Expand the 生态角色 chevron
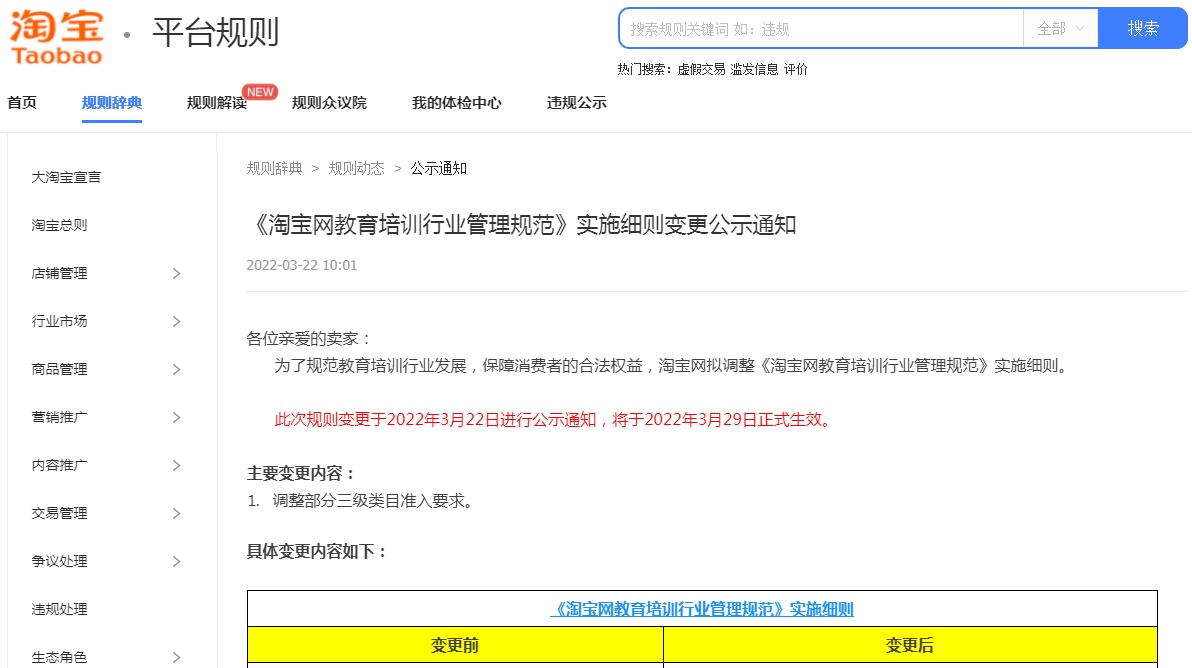Screen dimensions: 1192x668 tap(176, 657)
